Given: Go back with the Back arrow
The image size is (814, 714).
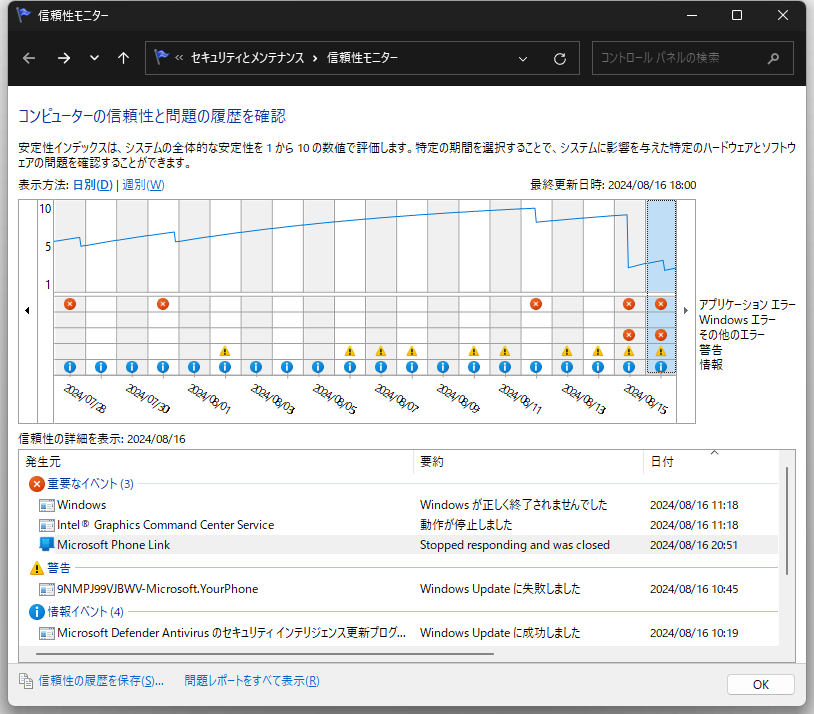Looking at the screenshot, I should tap(29, 58).
